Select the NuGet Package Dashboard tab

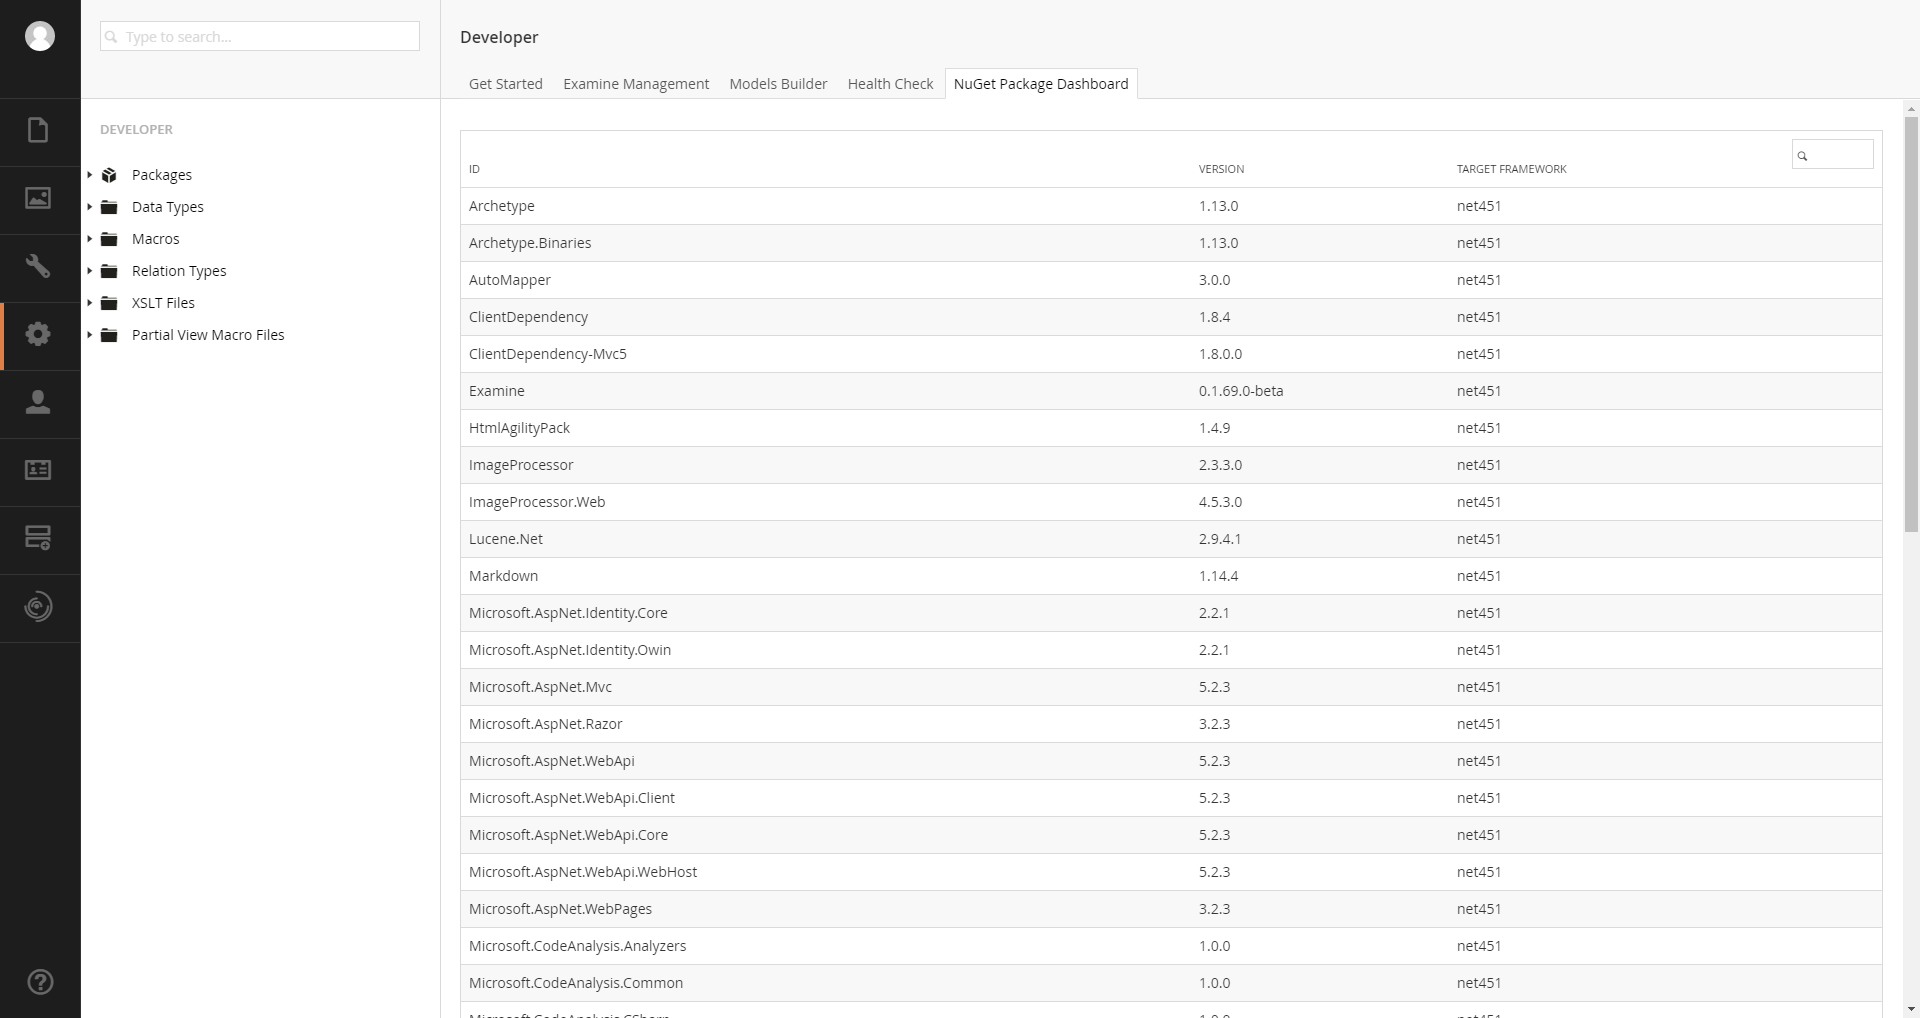[x=1041, y=84]
